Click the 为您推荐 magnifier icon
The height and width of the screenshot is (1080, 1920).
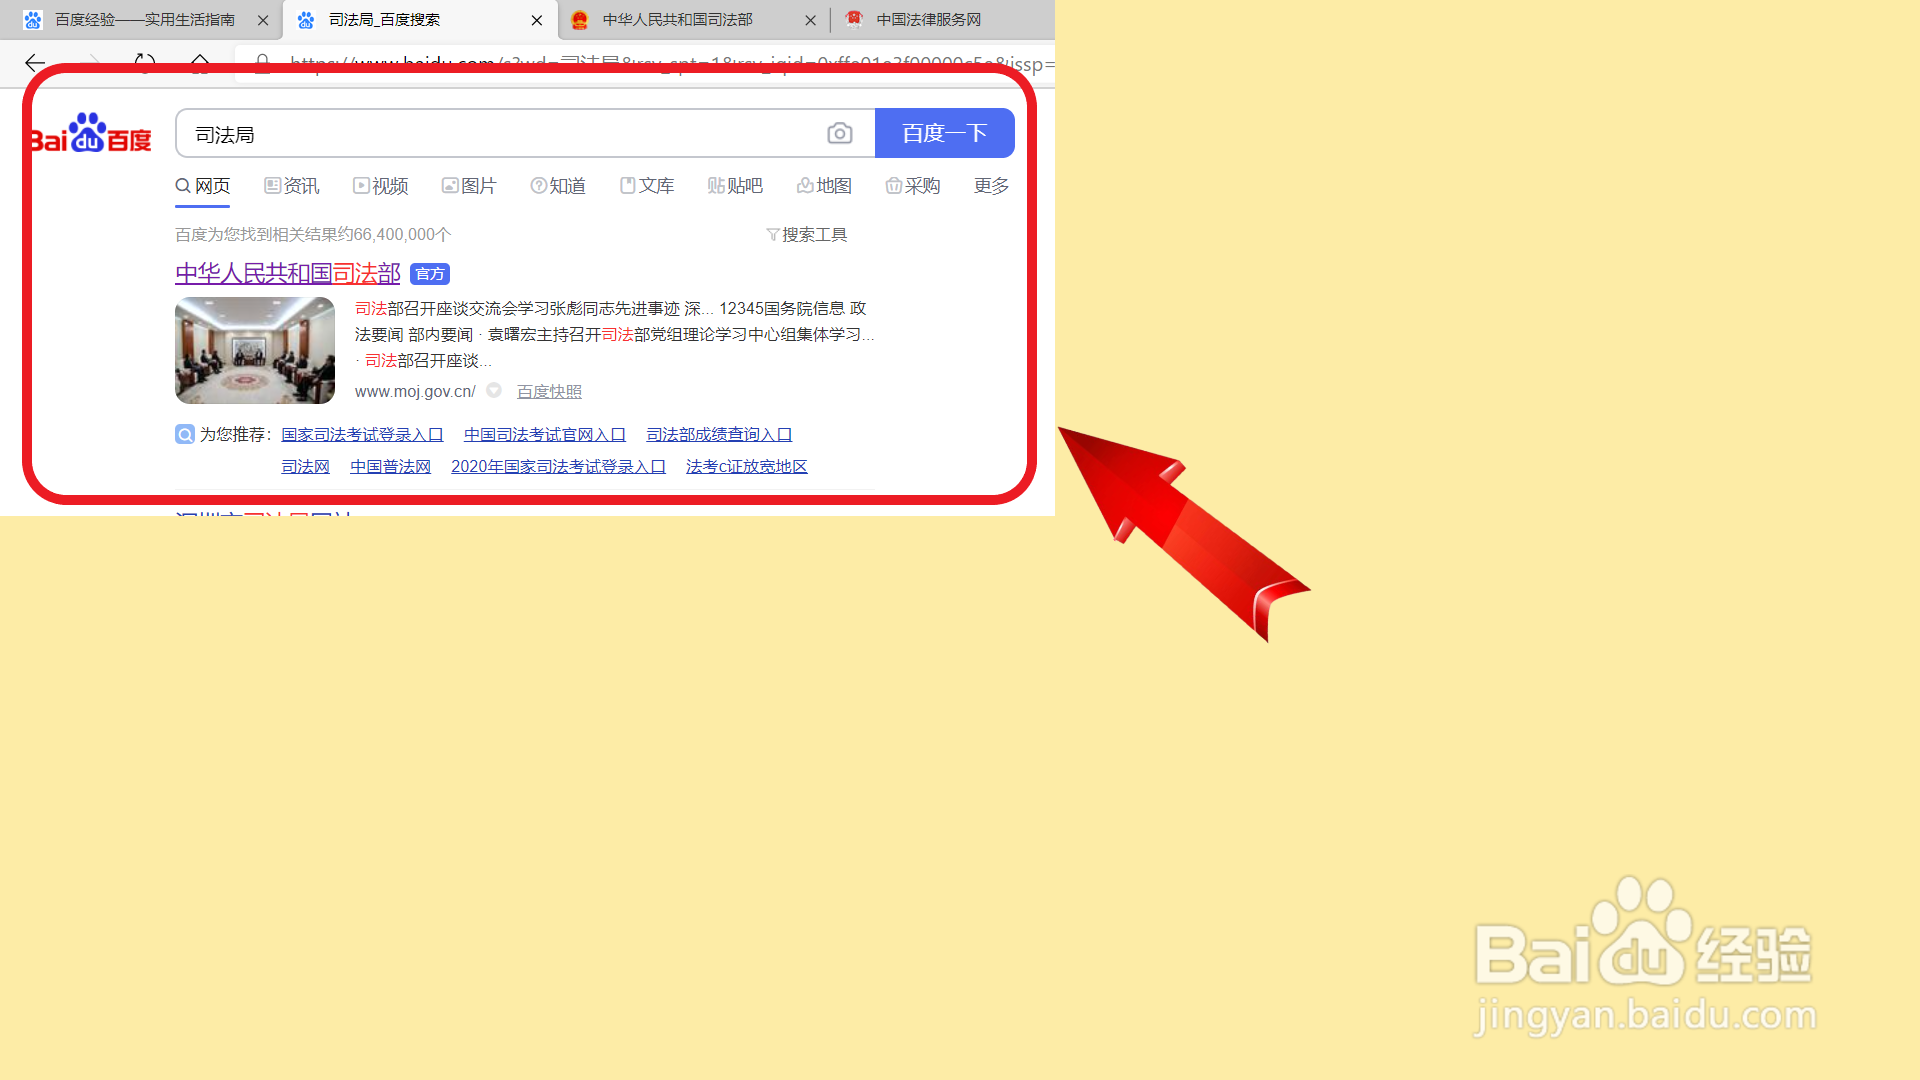click(185, 434)
